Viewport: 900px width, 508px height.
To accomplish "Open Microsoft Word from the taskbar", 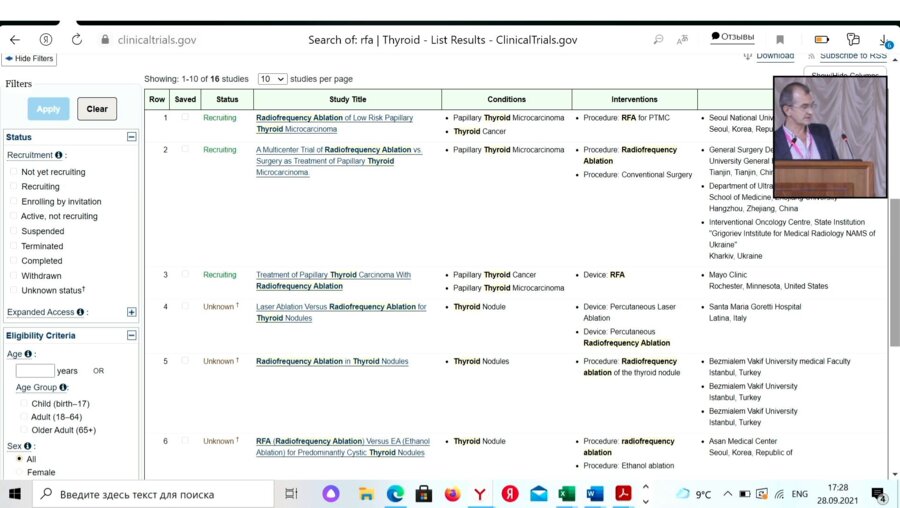I will (x=595, y=494).
